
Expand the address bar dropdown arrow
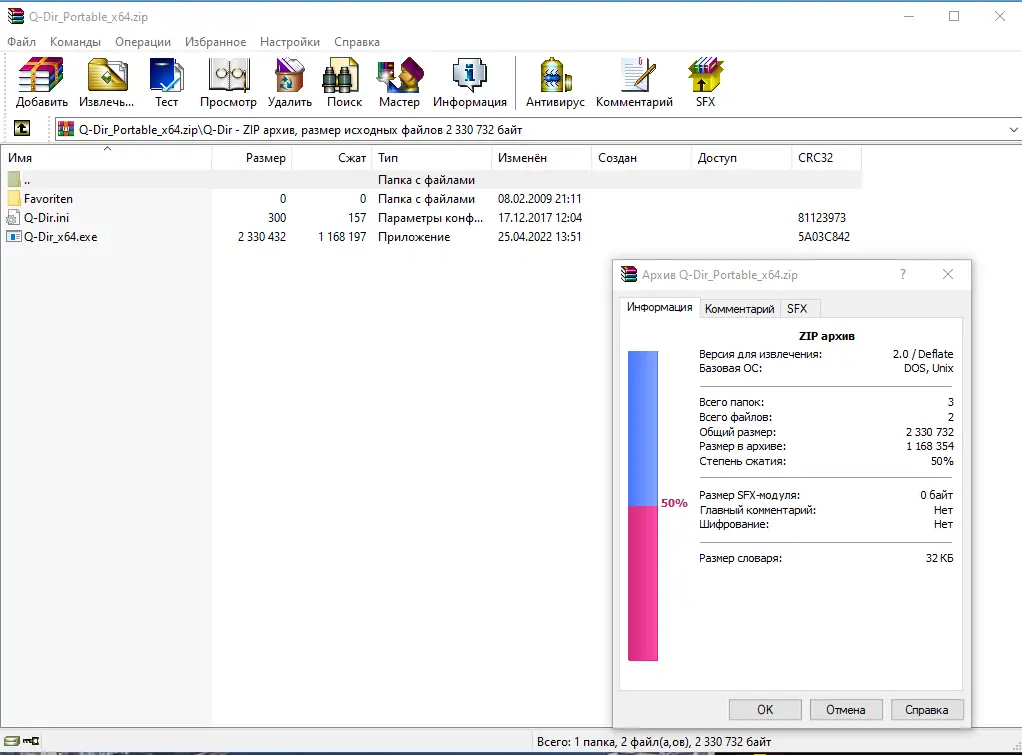(x=1014, y=130)
